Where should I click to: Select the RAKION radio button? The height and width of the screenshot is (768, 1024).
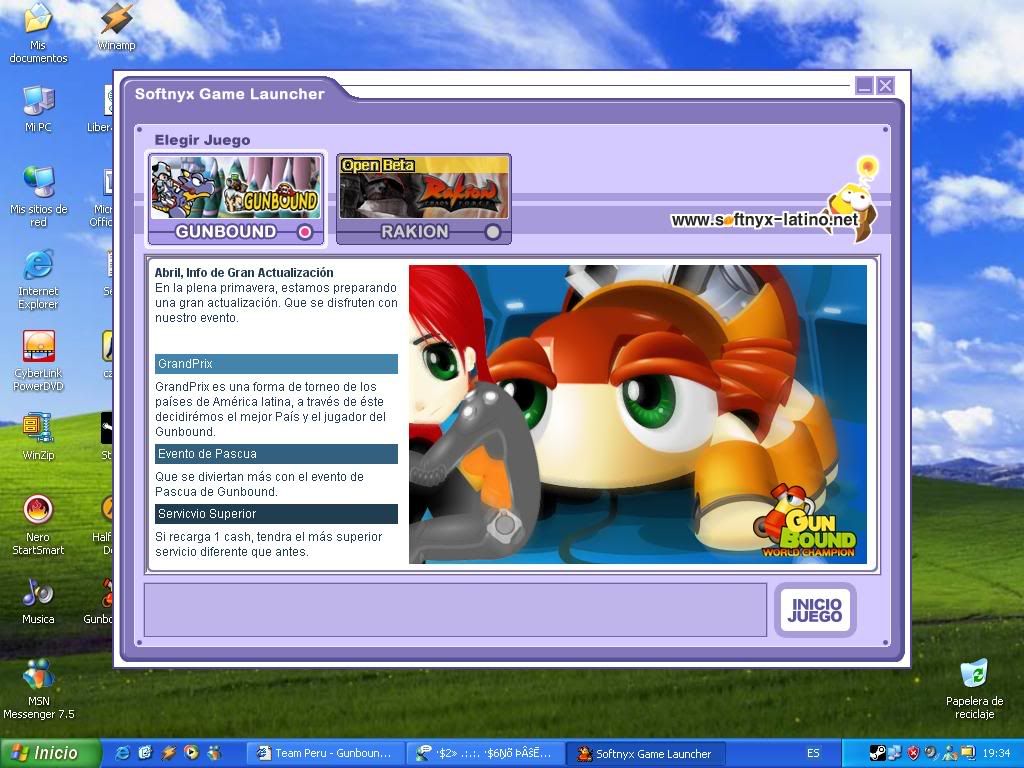(493, 232)
